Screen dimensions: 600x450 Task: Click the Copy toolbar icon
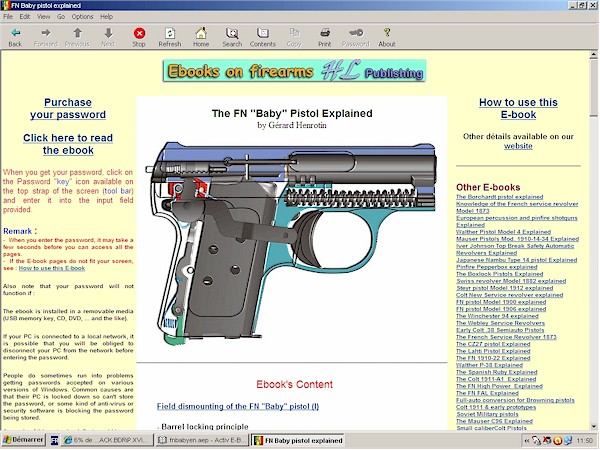pyautogui.click(x=294, y=33)
